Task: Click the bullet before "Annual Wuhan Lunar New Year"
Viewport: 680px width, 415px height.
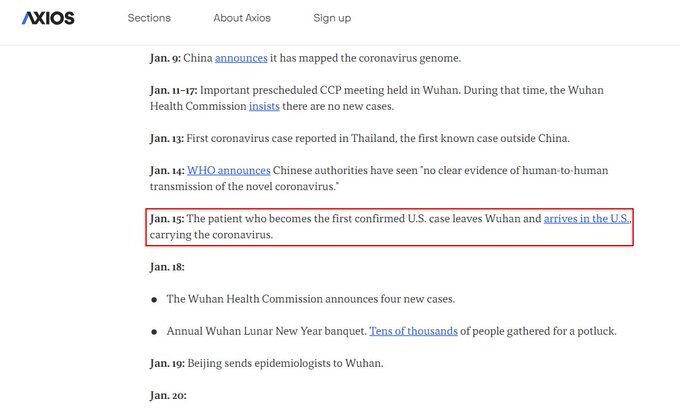Action: tap(154, 331)
